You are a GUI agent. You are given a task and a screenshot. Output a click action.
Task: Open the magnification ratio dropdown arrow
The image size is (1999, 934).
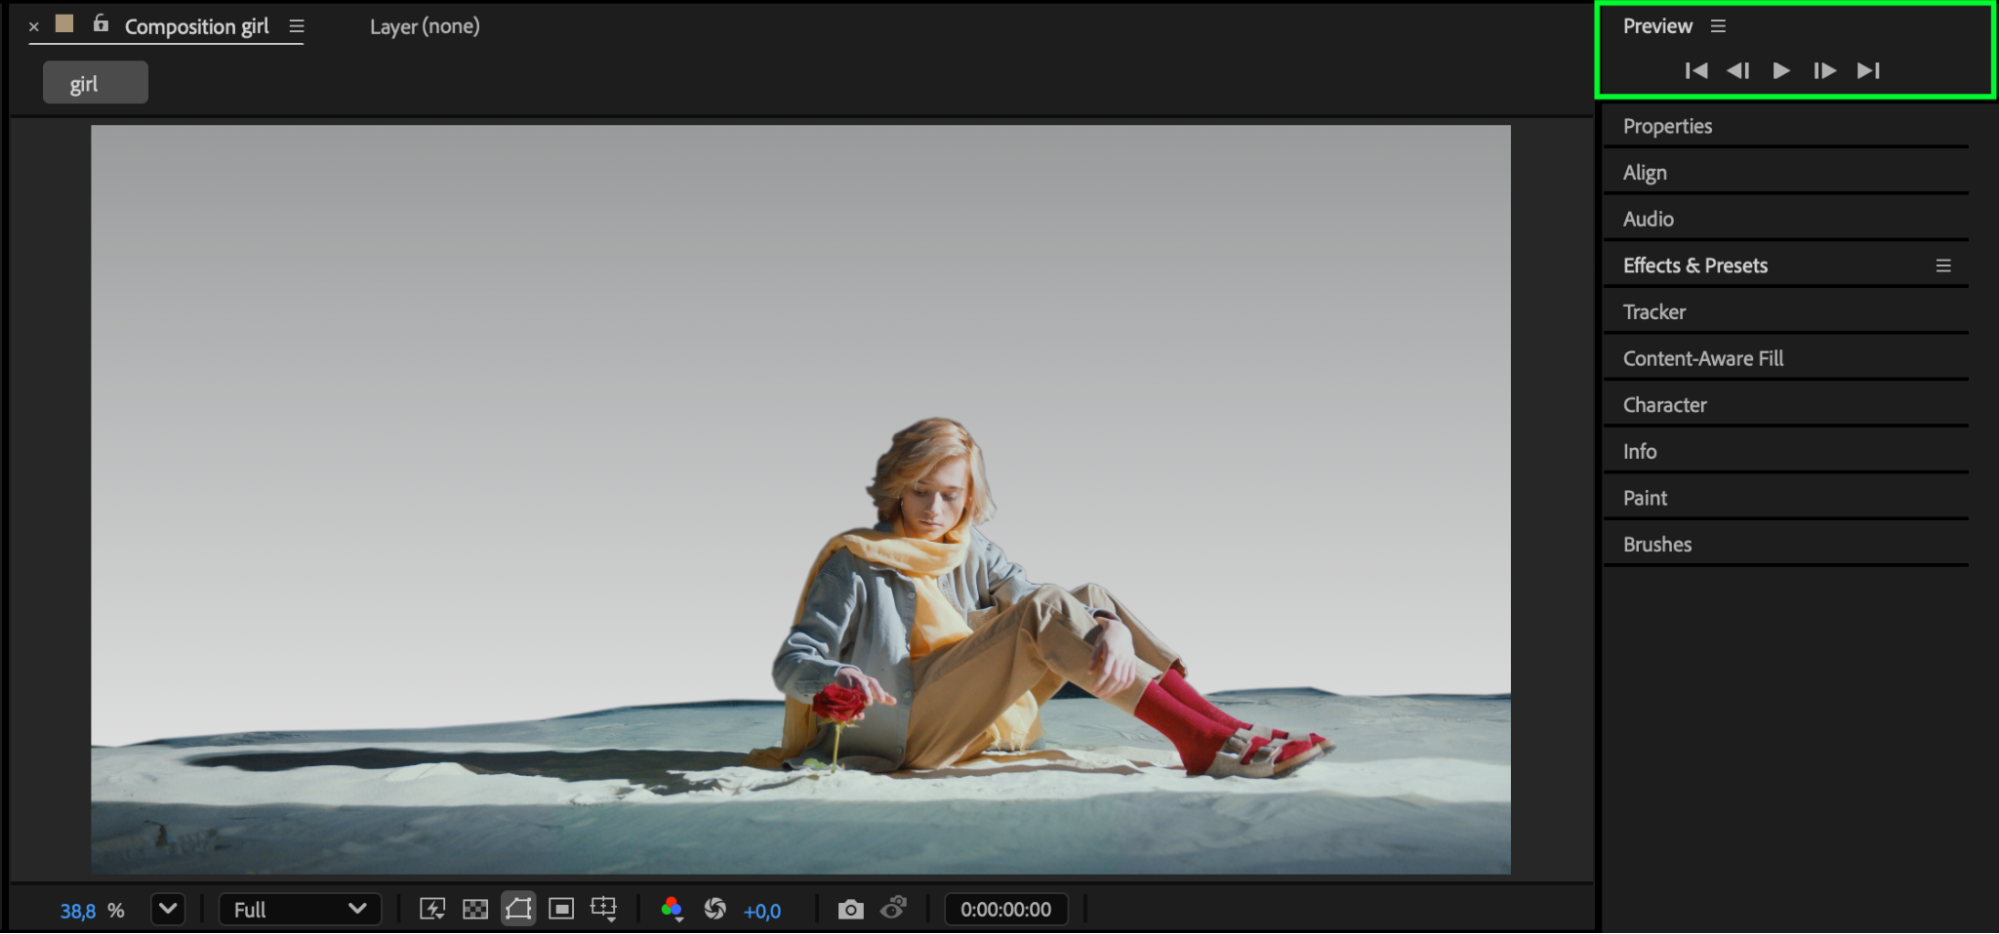(168, 909)
